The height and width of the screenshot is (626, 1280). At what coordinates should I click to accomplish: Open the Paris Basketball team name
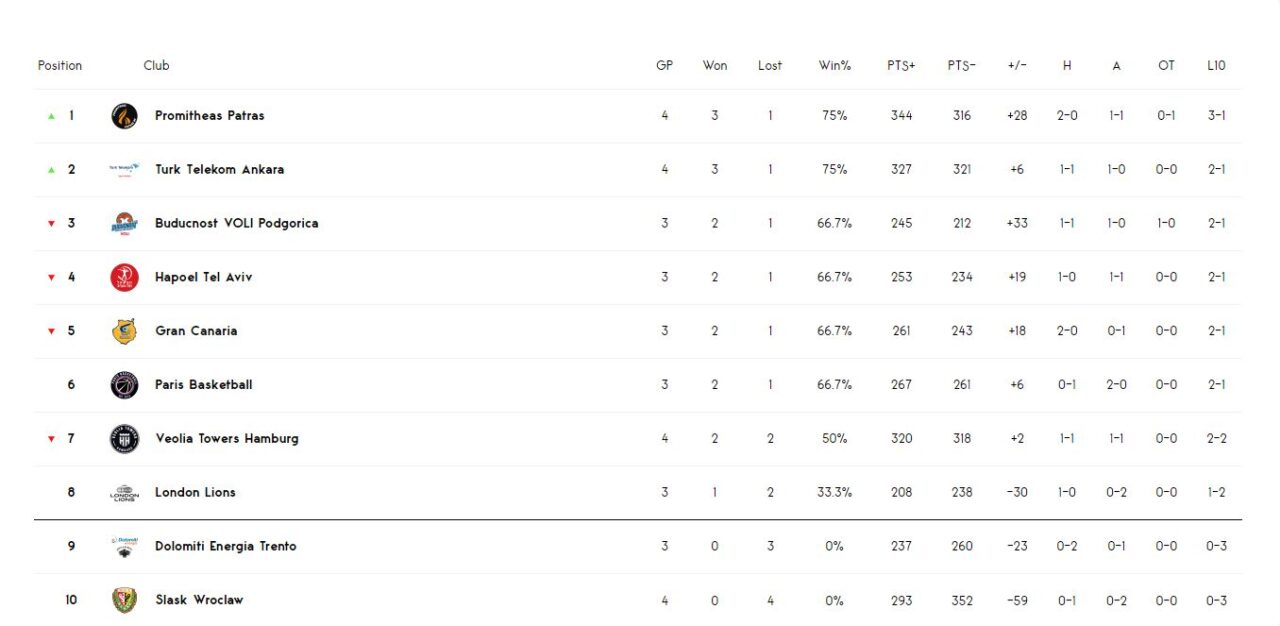[203, 385]
